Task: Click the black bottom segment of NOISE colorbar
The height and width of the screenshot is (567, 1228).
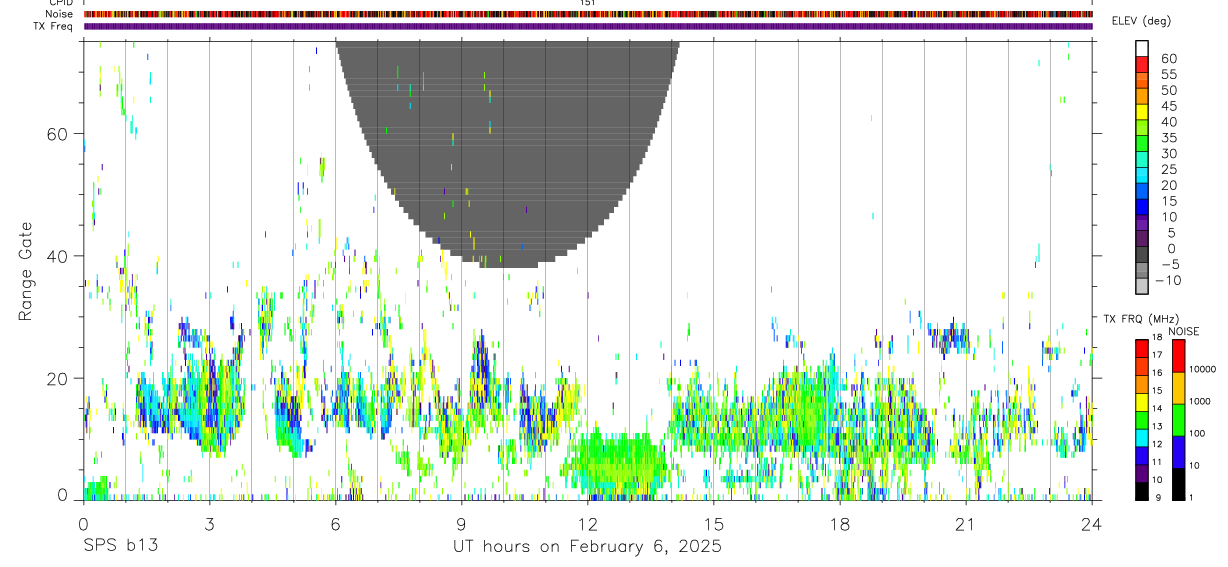Action: pos(1178,484)
